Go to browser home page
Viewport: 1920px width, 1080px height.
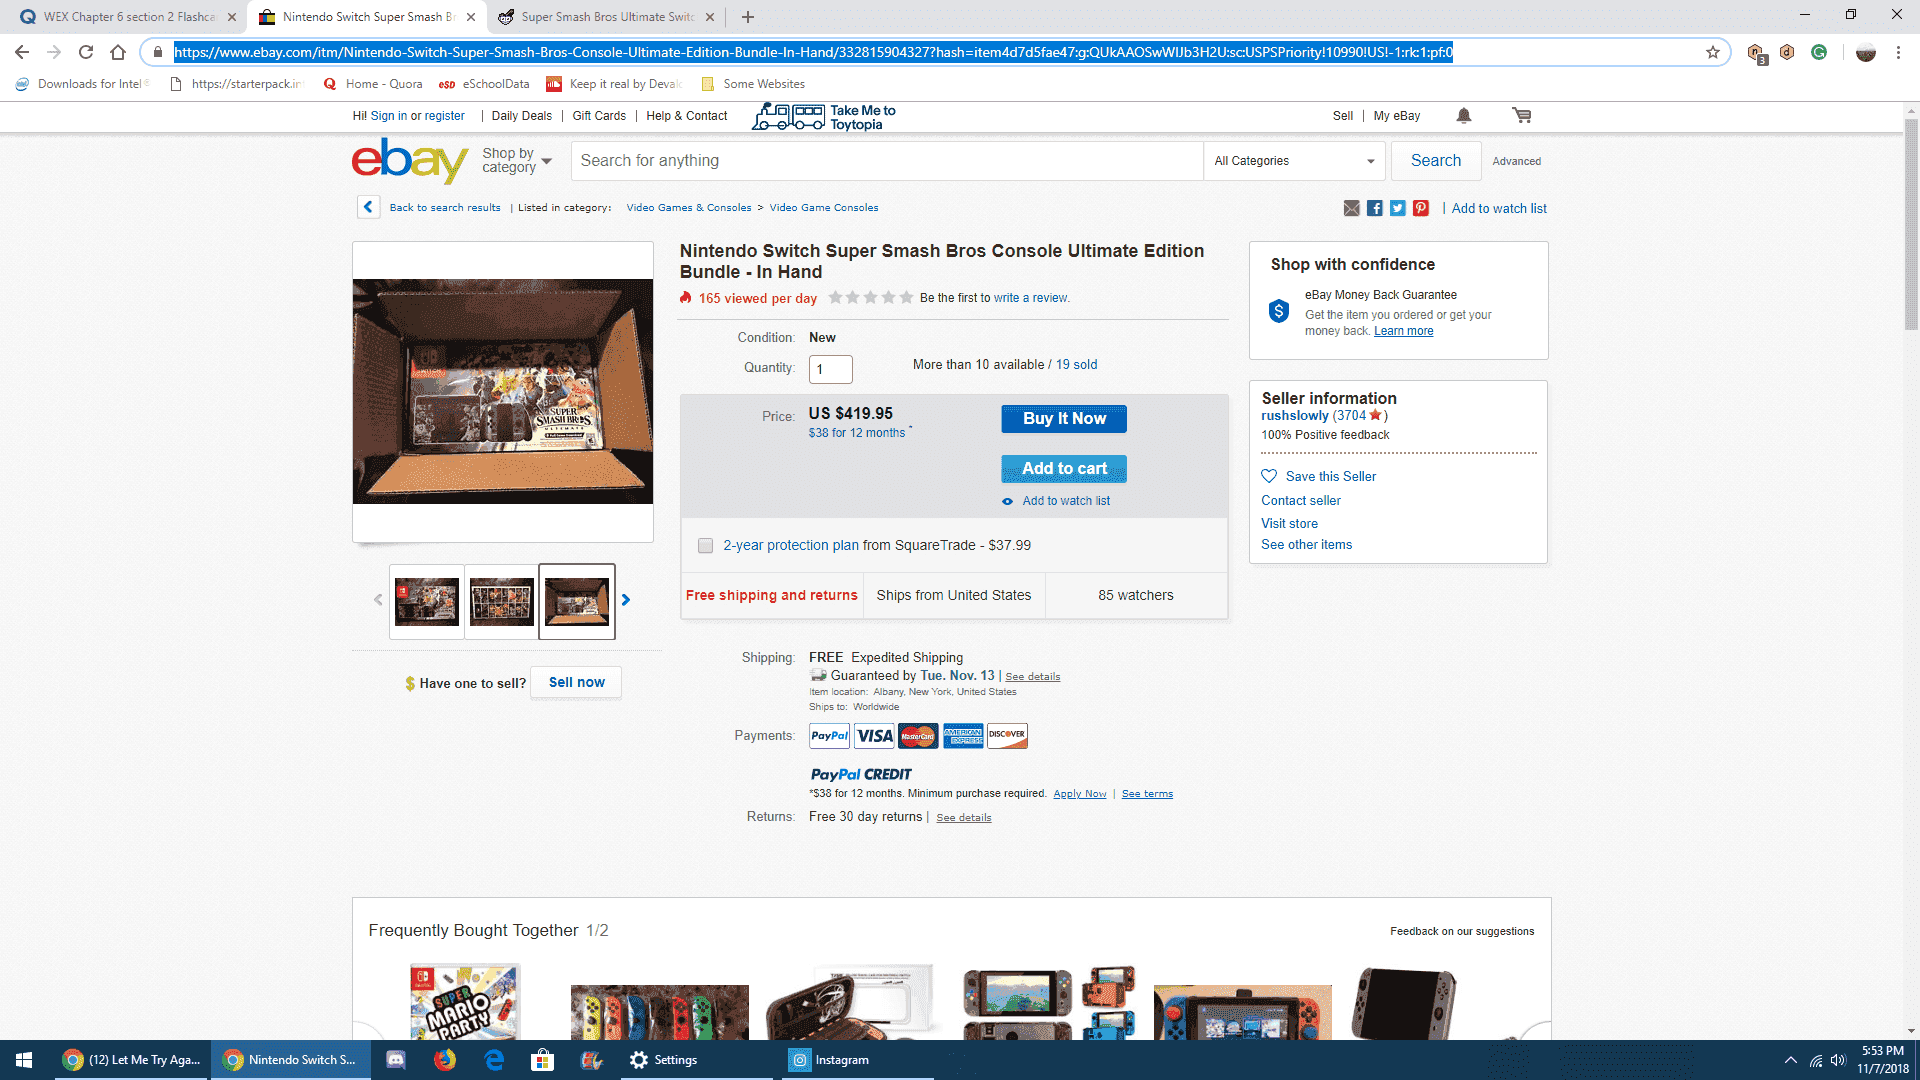(118, 52)
